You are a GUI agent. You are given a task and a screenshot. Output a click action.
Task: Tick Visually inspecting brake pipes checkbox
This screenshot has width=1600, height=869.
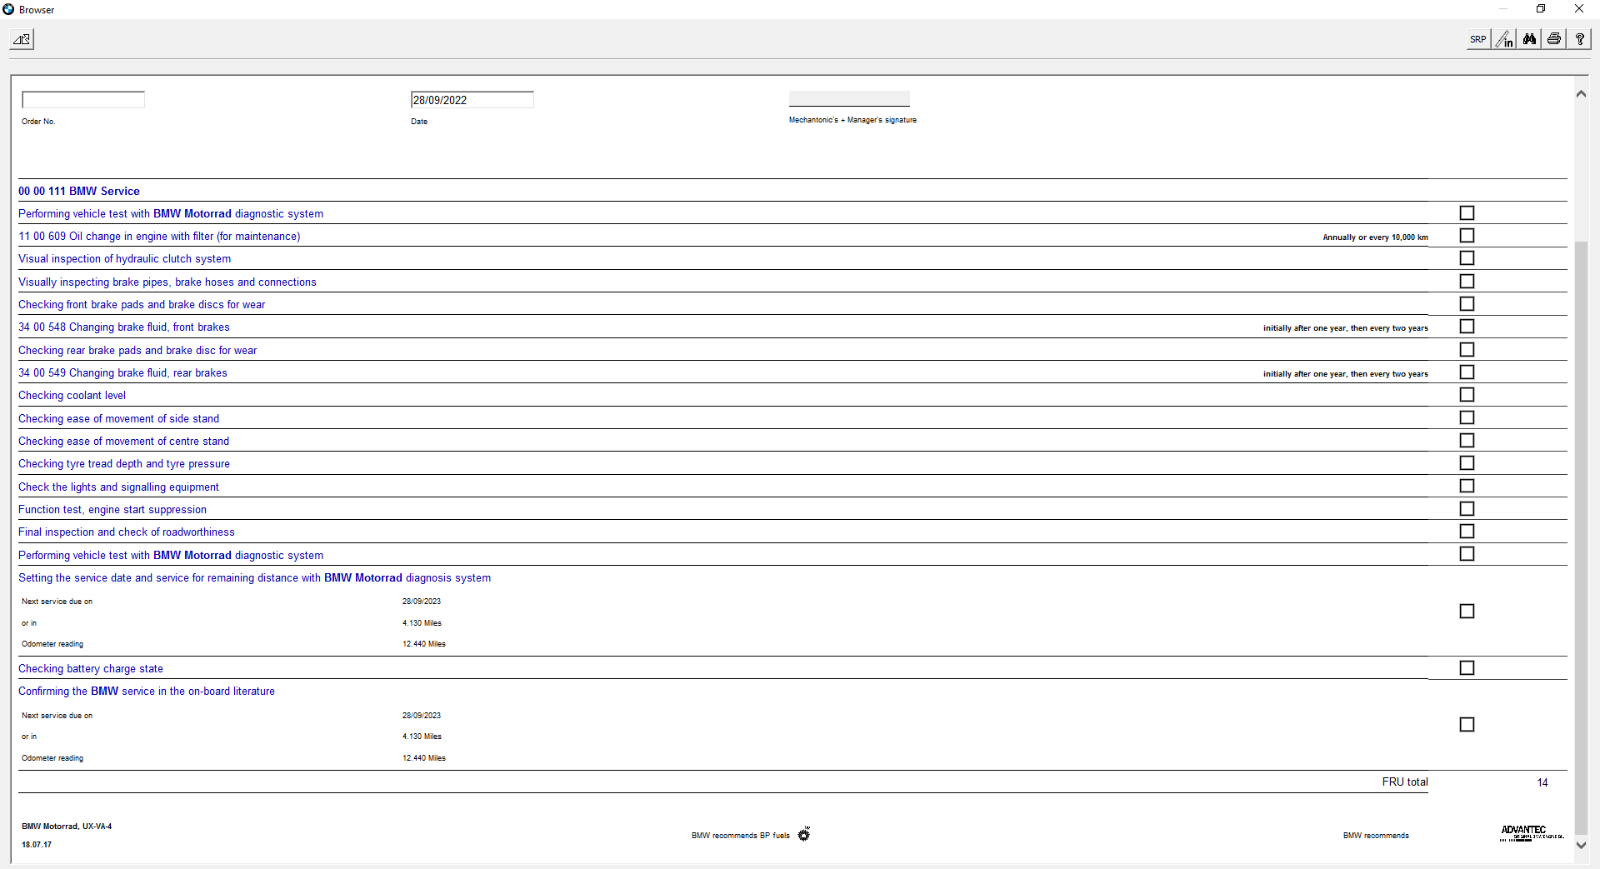1467,281
